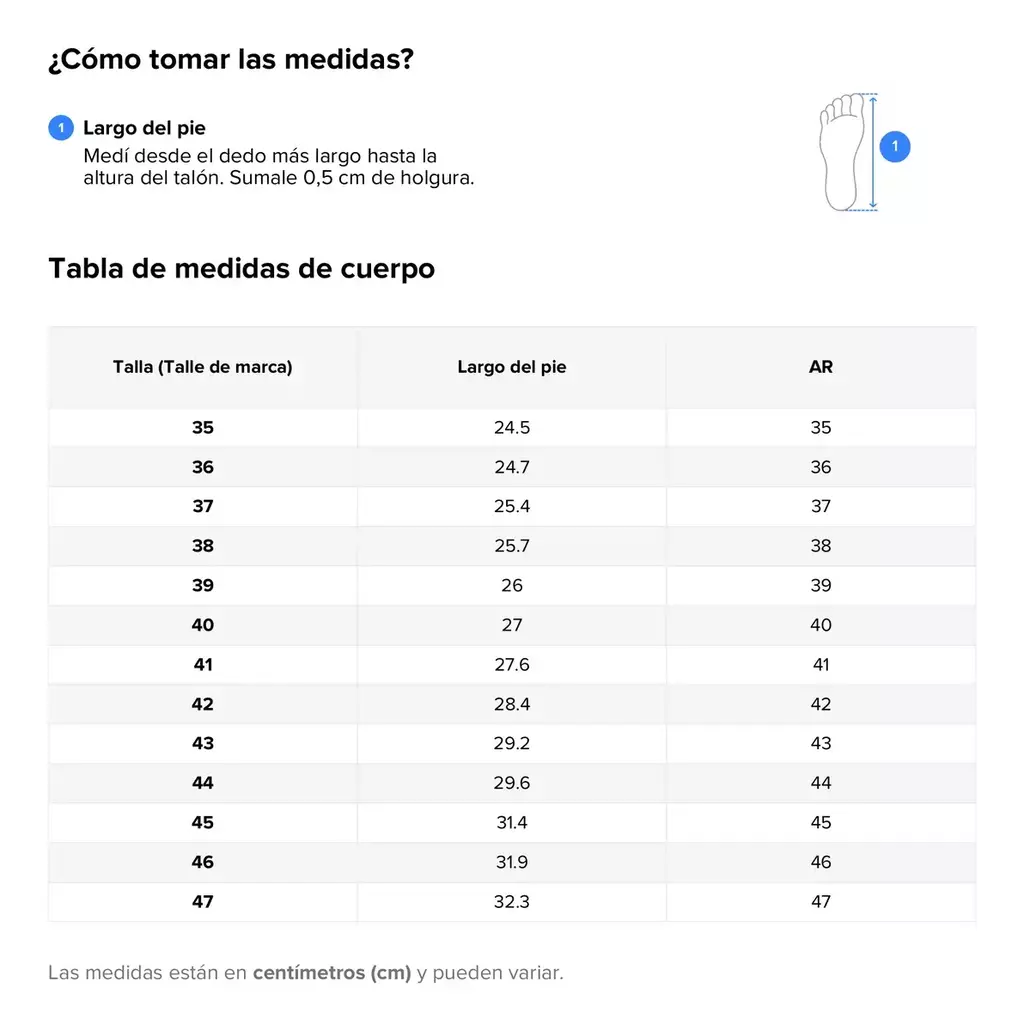The height and width of the screenshot is (1031, 1024).
Task: Click the bold "centímetros (cm)" text
Action: [x=332, y=973]
